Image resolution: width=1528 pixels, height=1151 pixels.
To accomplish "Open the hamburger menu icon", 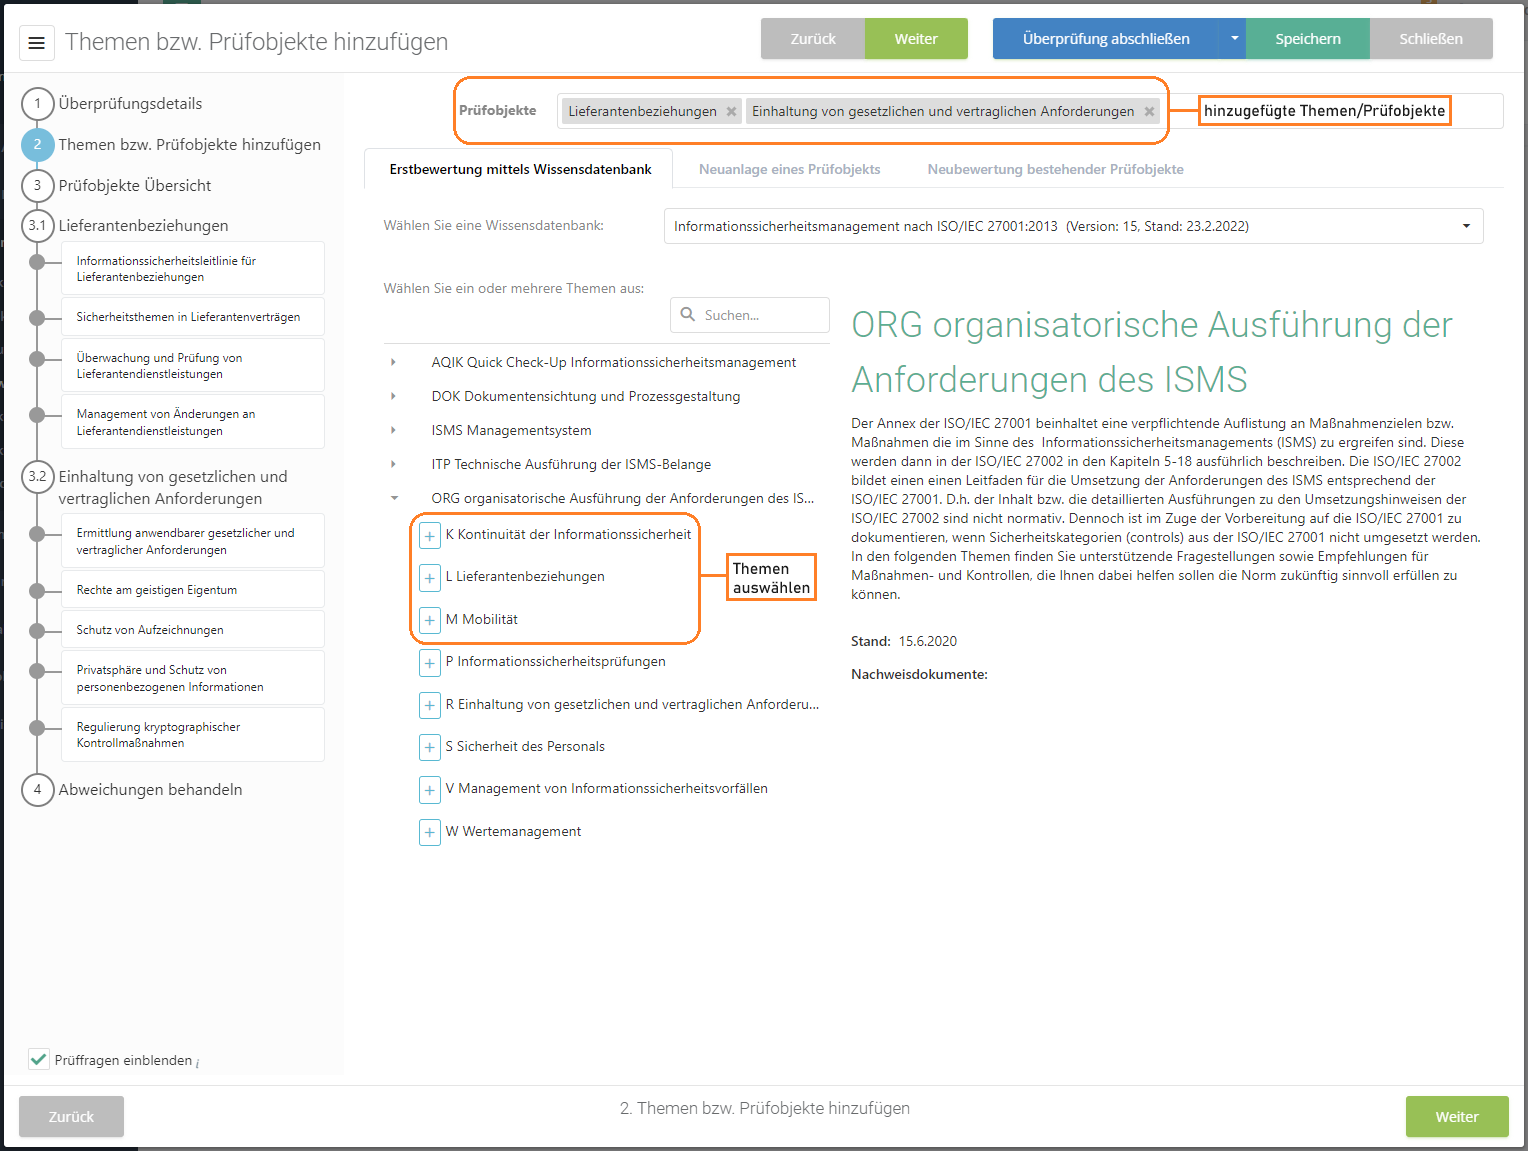I will point(37,42).
